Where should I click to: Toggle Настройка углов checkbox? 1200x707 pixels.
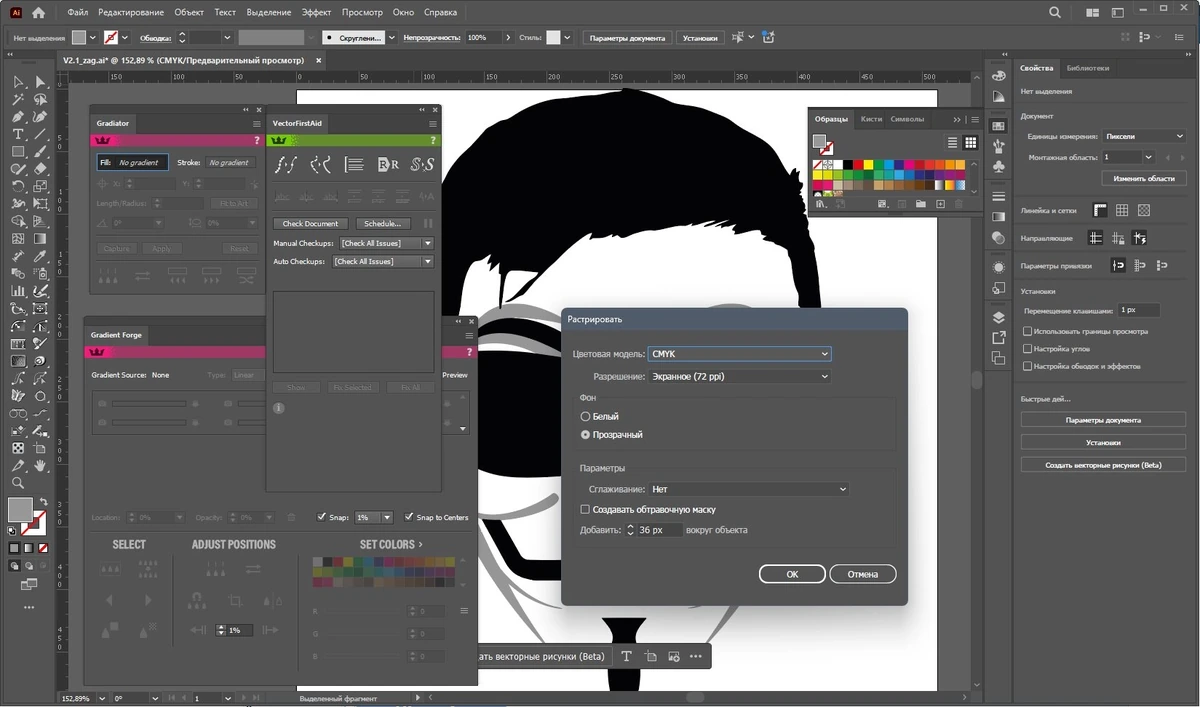point(1028,349)
